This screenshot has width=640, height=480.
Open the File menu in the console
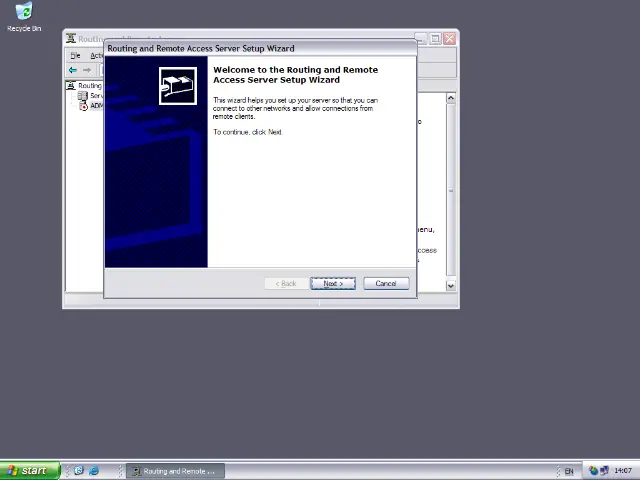point(75,56)
